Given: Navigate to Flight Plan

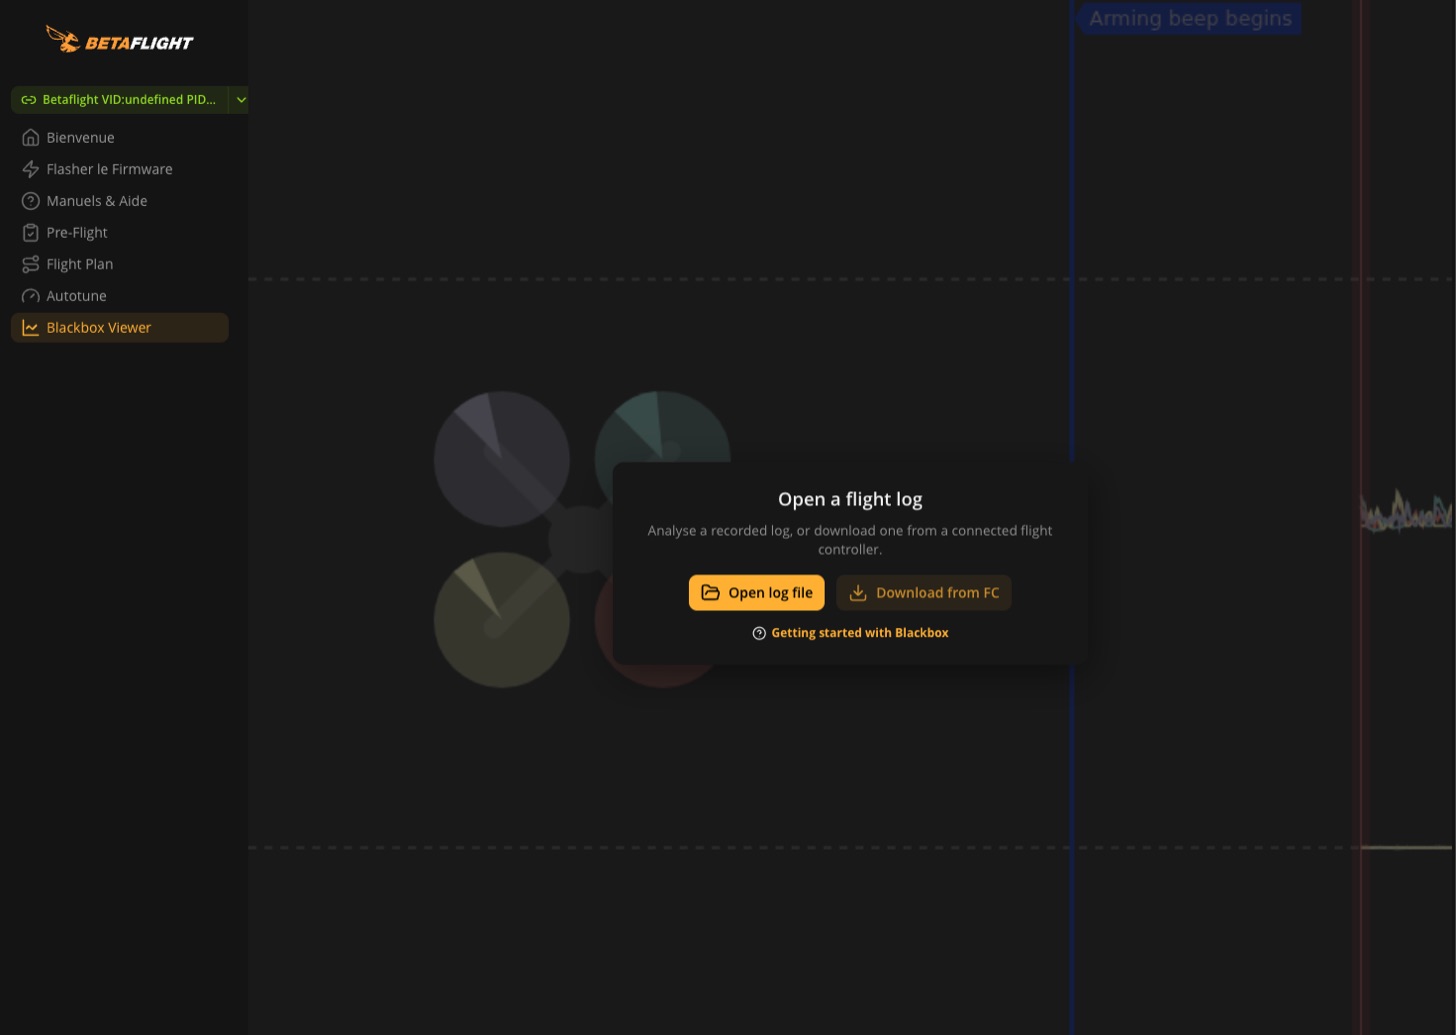Looking at the screenshot, I should coord(120,264).
